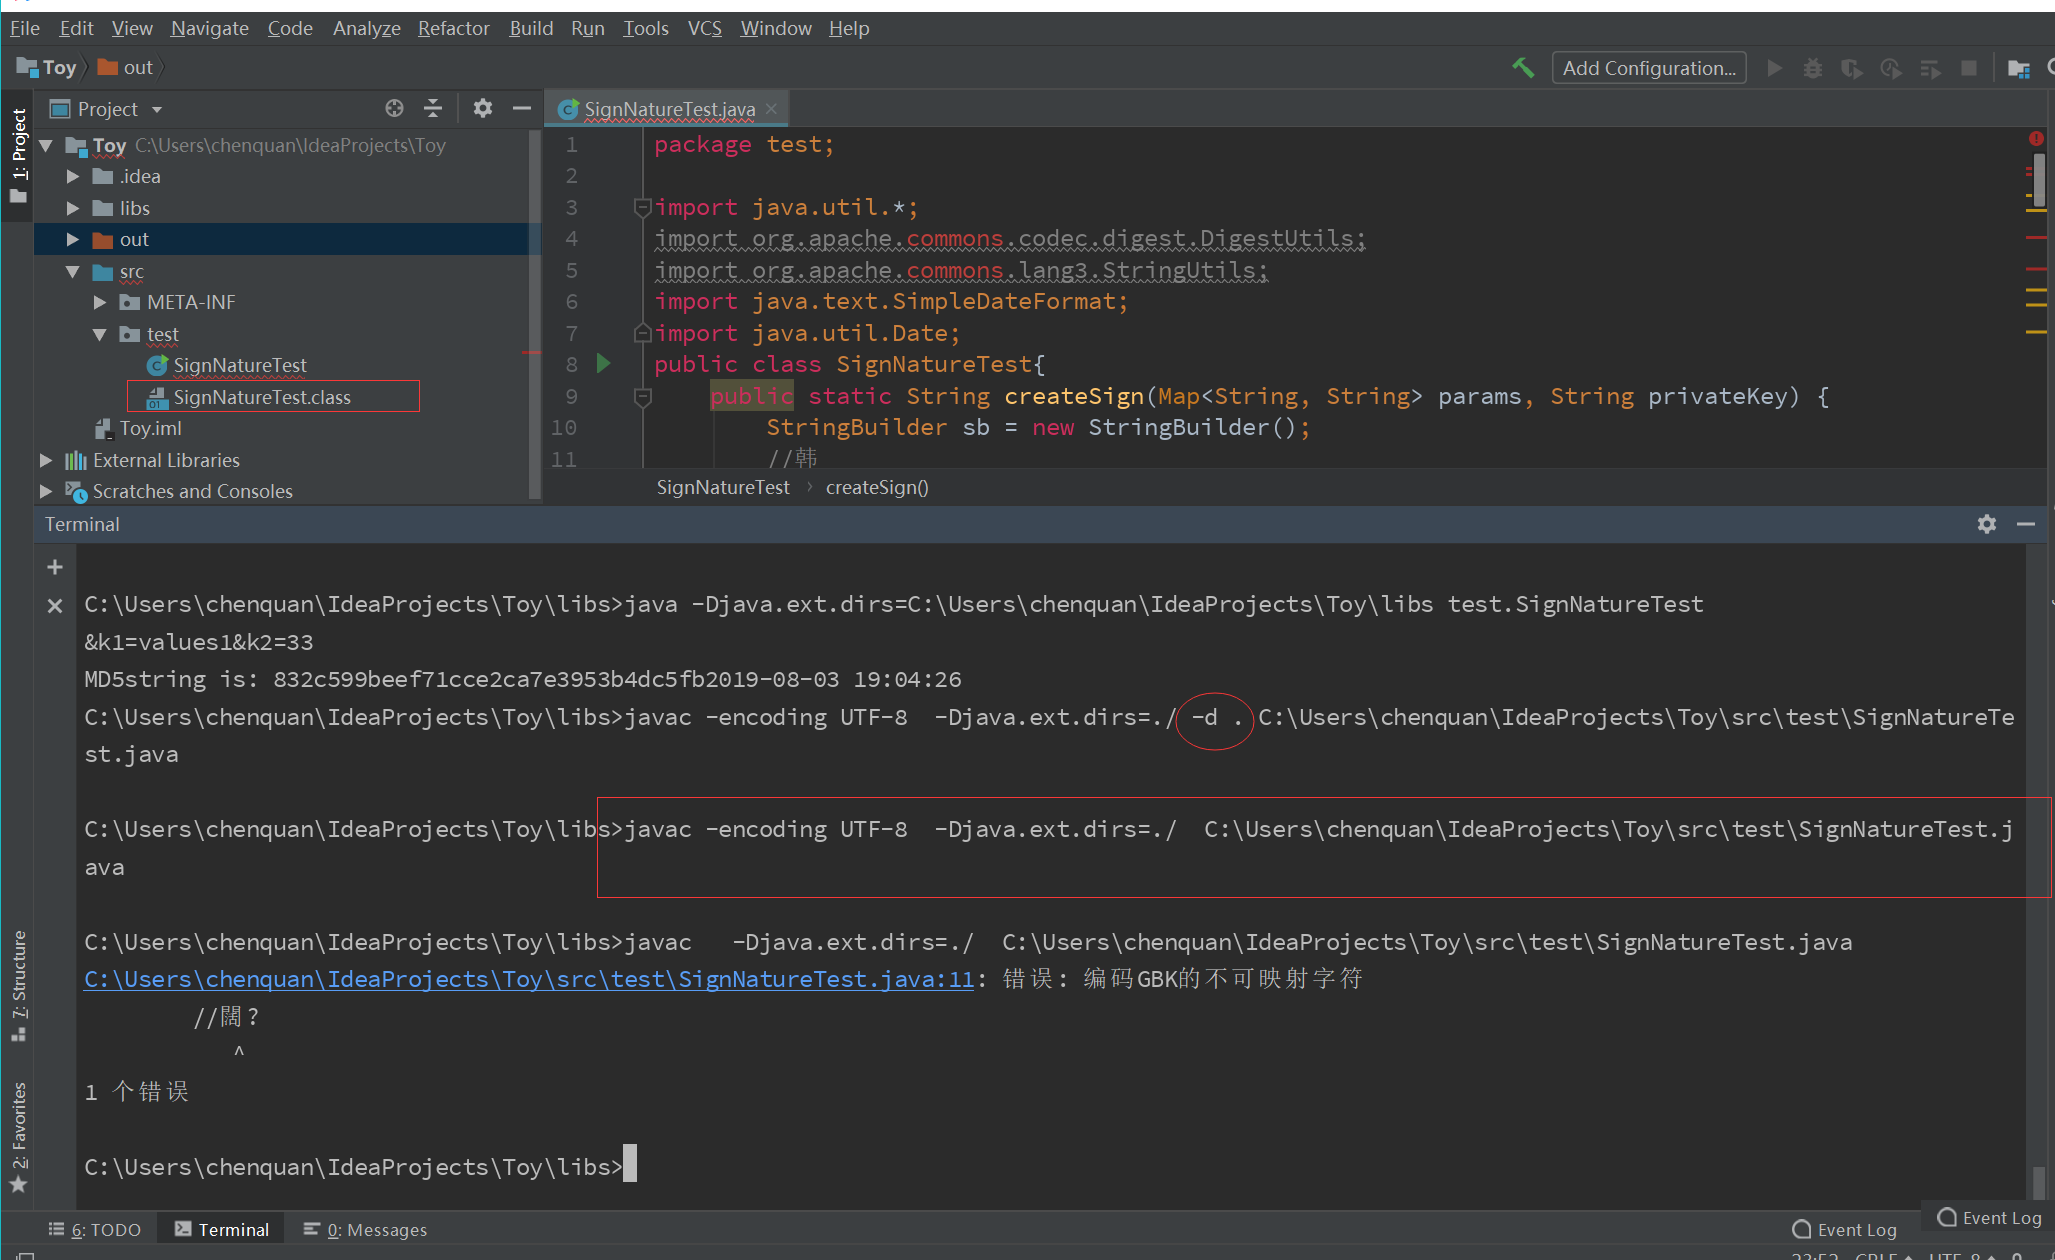The width and height of the screenshot is (2055, 1260).
Task: Toggle the Favorites side tool window
Action: 18,1135
